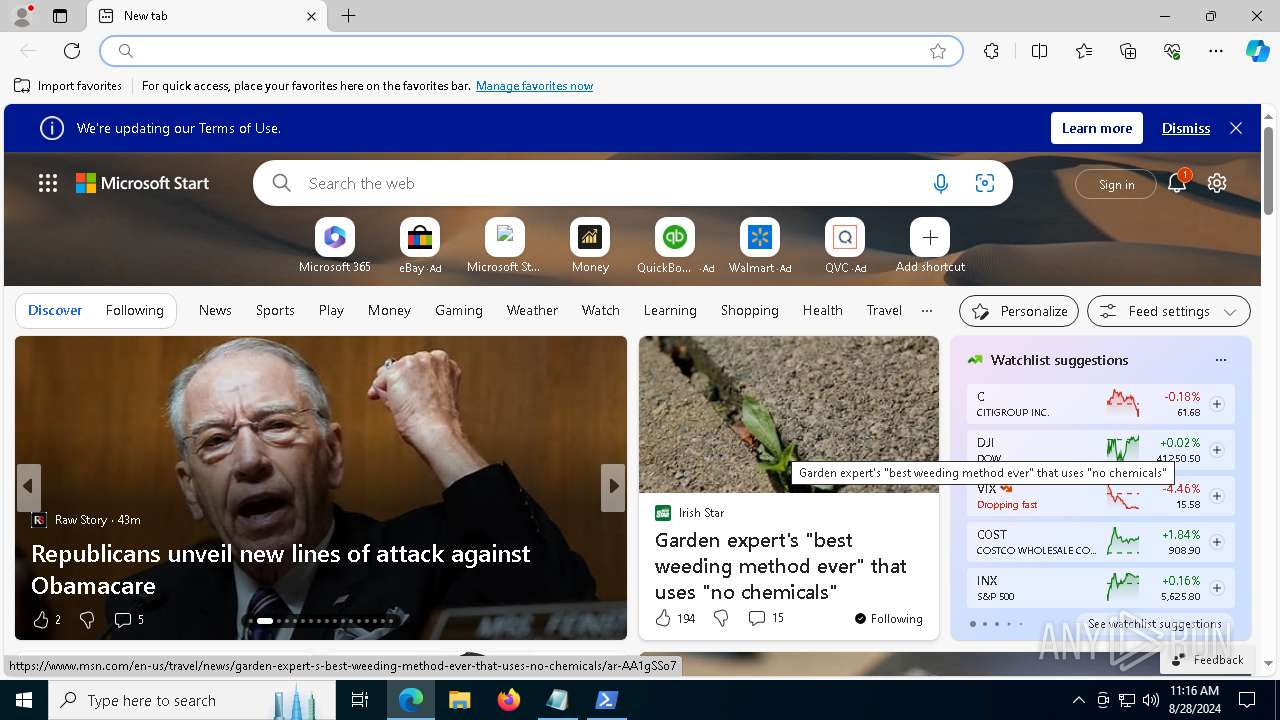This screenshot has height=720, width=1280.
Task: Open the Copilot sidebar icon
Action: pos(1257,51)
